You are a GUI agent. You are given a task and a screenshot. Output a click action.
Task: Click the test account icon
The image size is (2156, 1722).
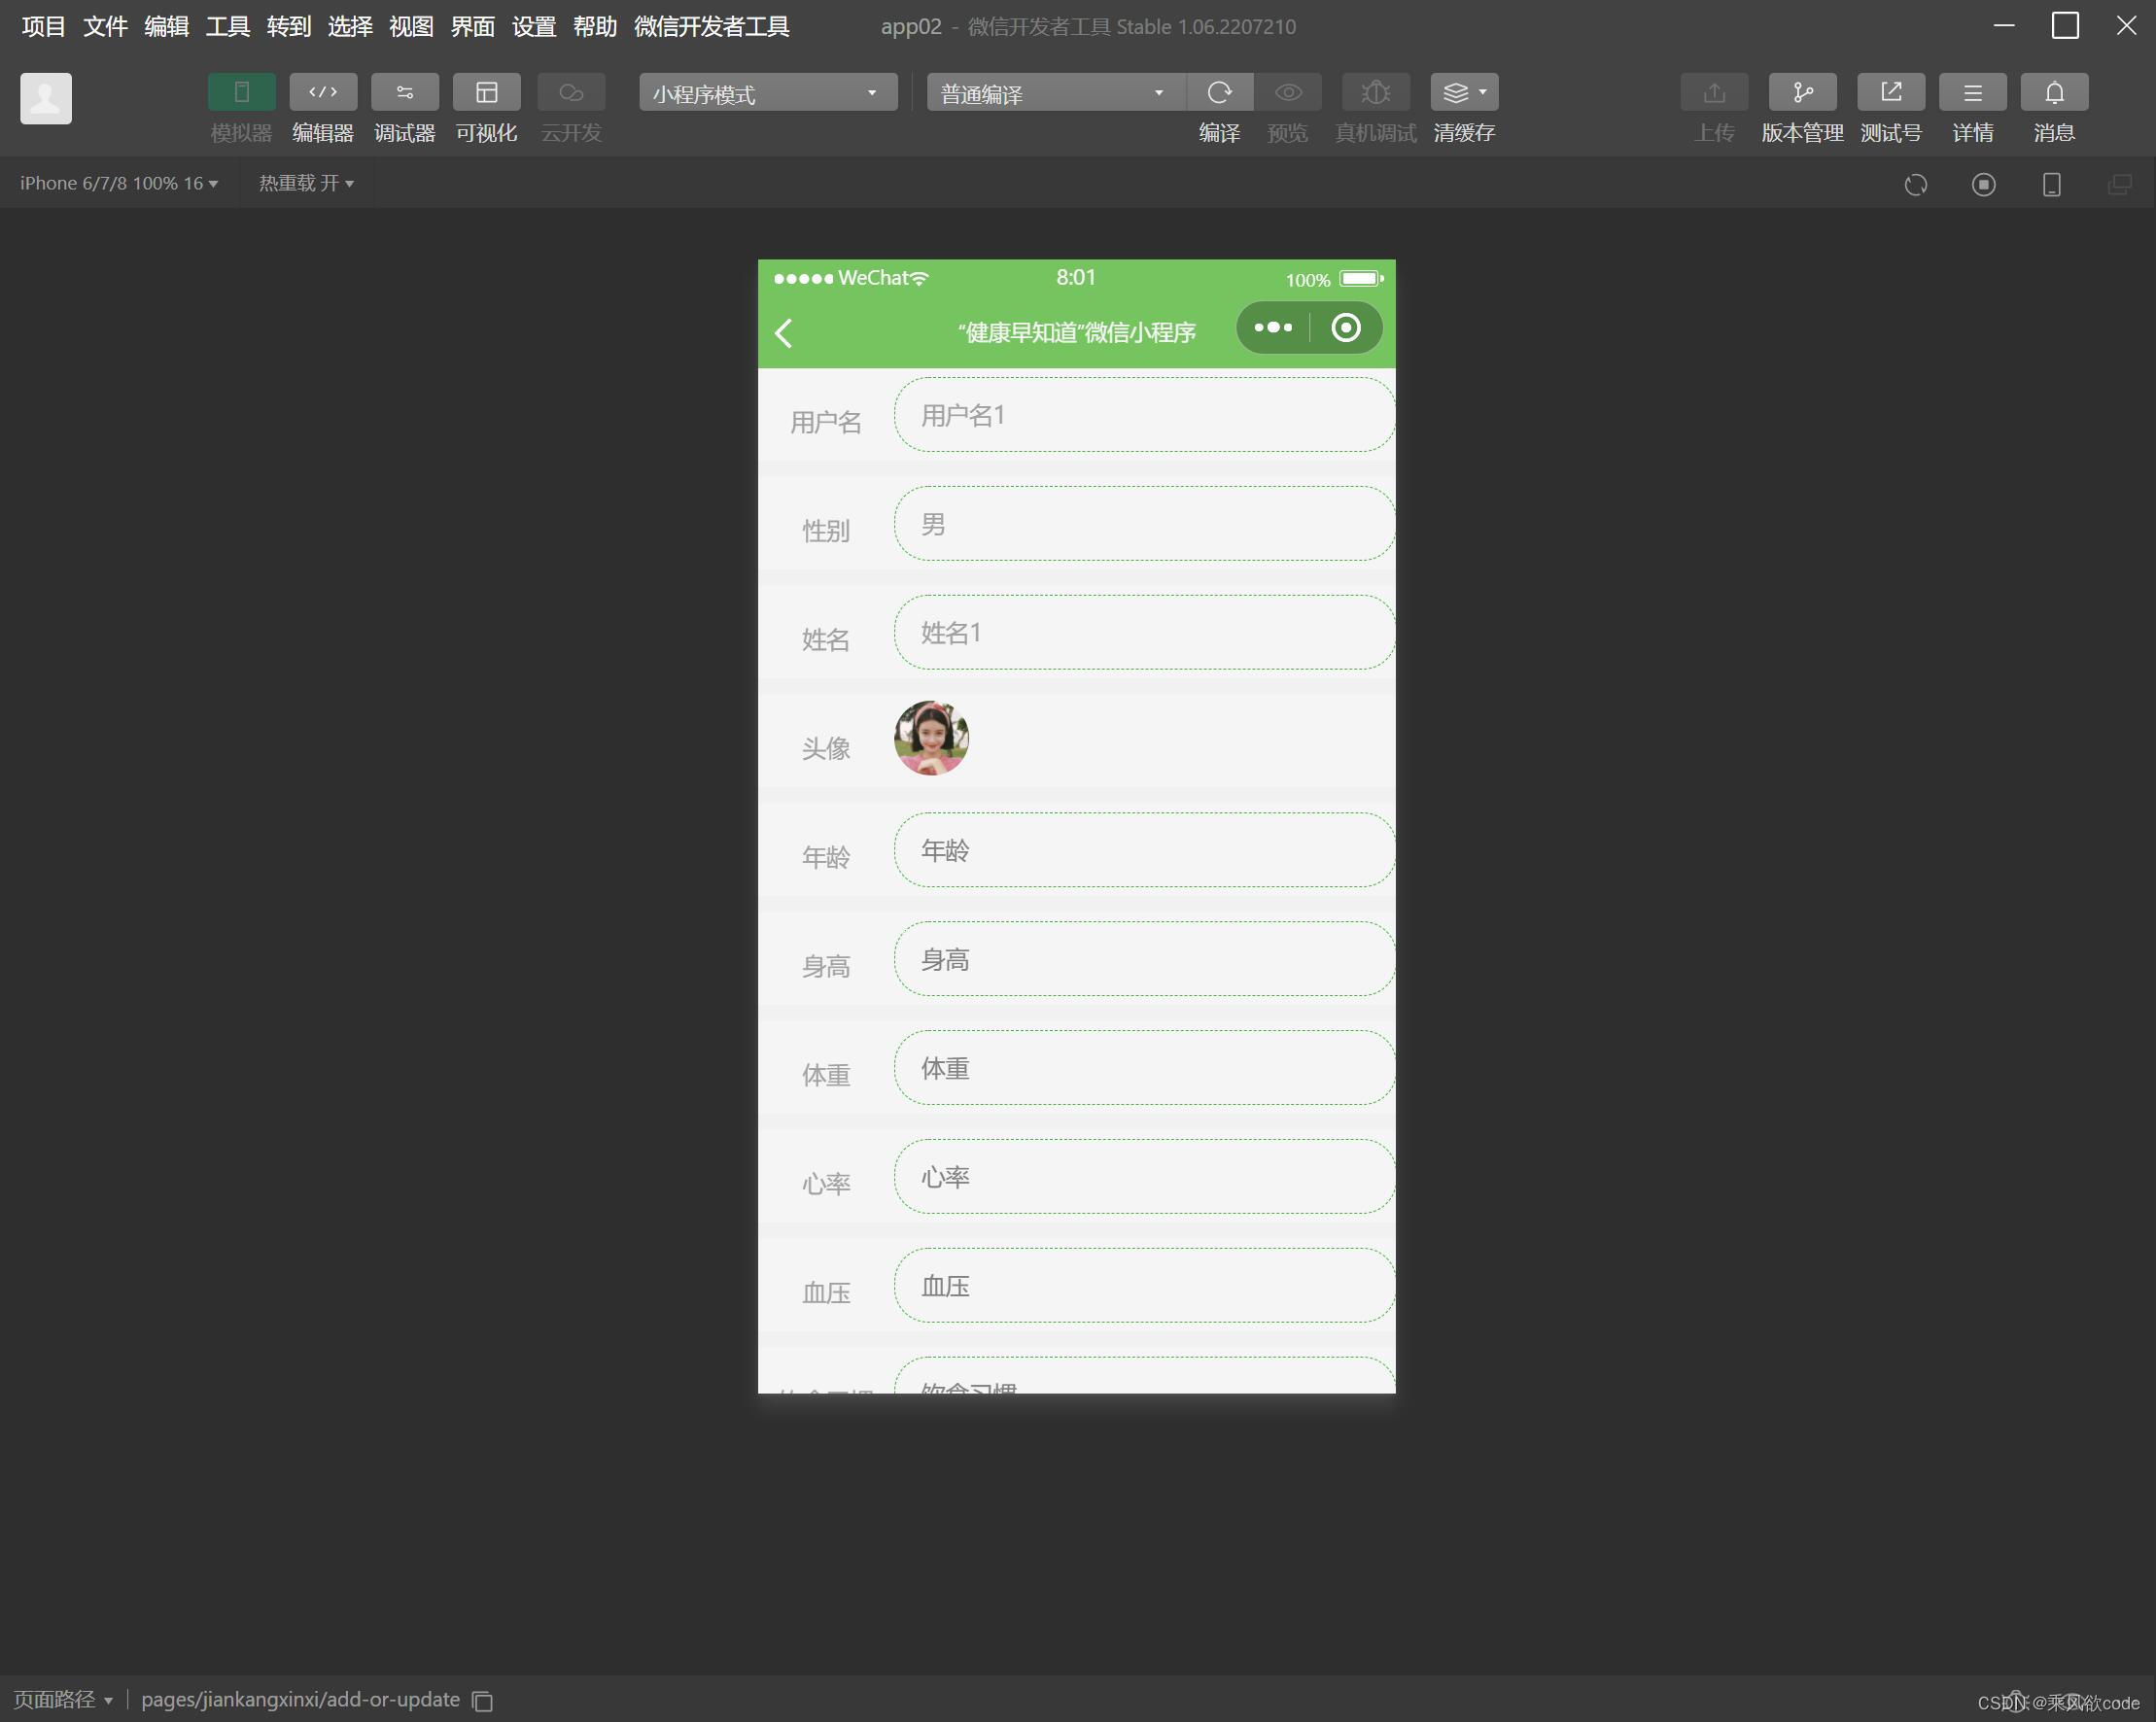tap(1890, 93)
